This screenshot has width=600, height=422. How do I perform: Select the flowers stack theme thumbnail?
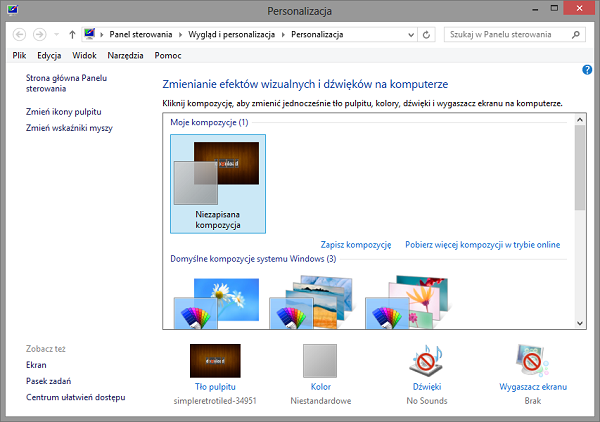[x=406, y=302]
